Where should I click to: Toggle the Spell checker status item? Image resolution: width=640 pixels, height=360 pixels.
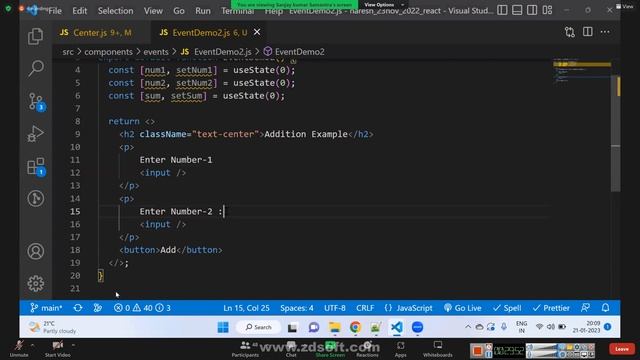pos(507,308)
